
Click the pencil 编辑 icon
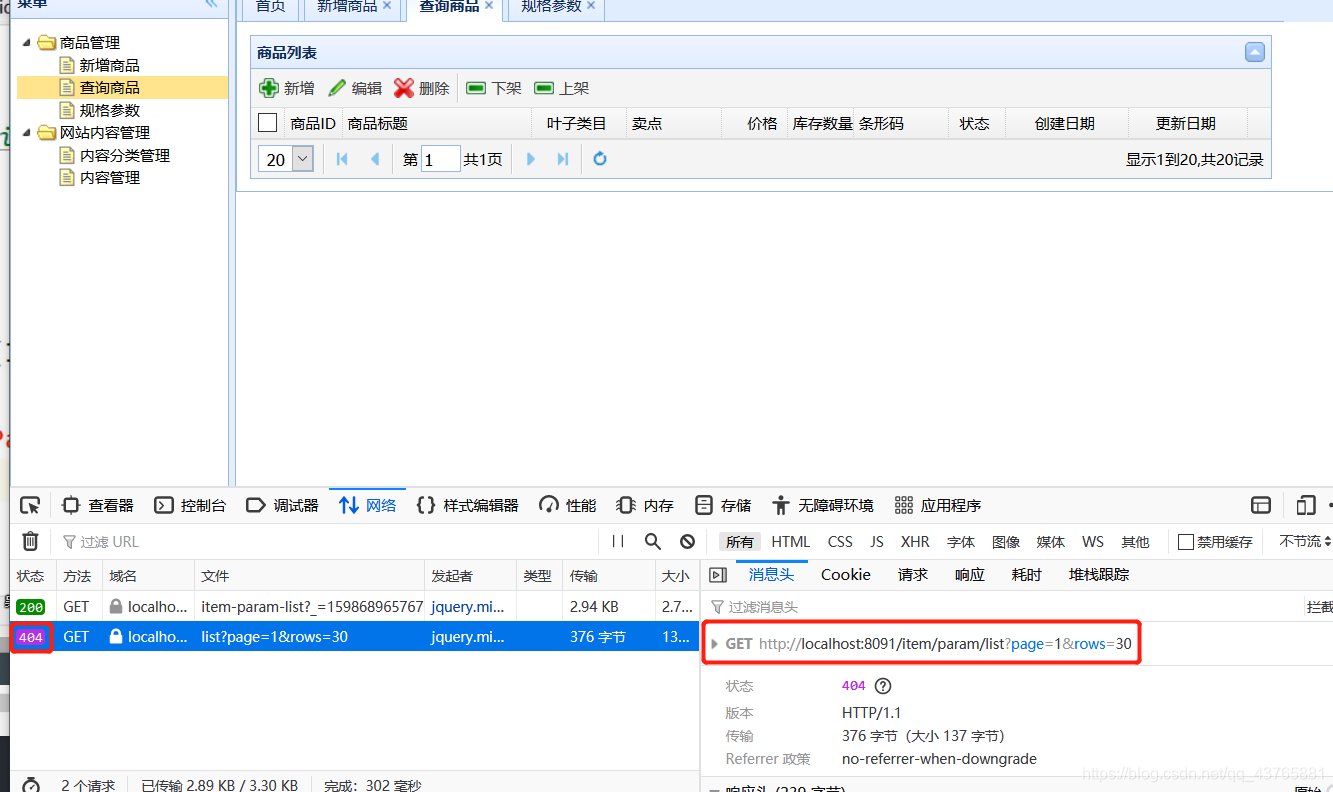pyautogui.click(x=338, y=88)
